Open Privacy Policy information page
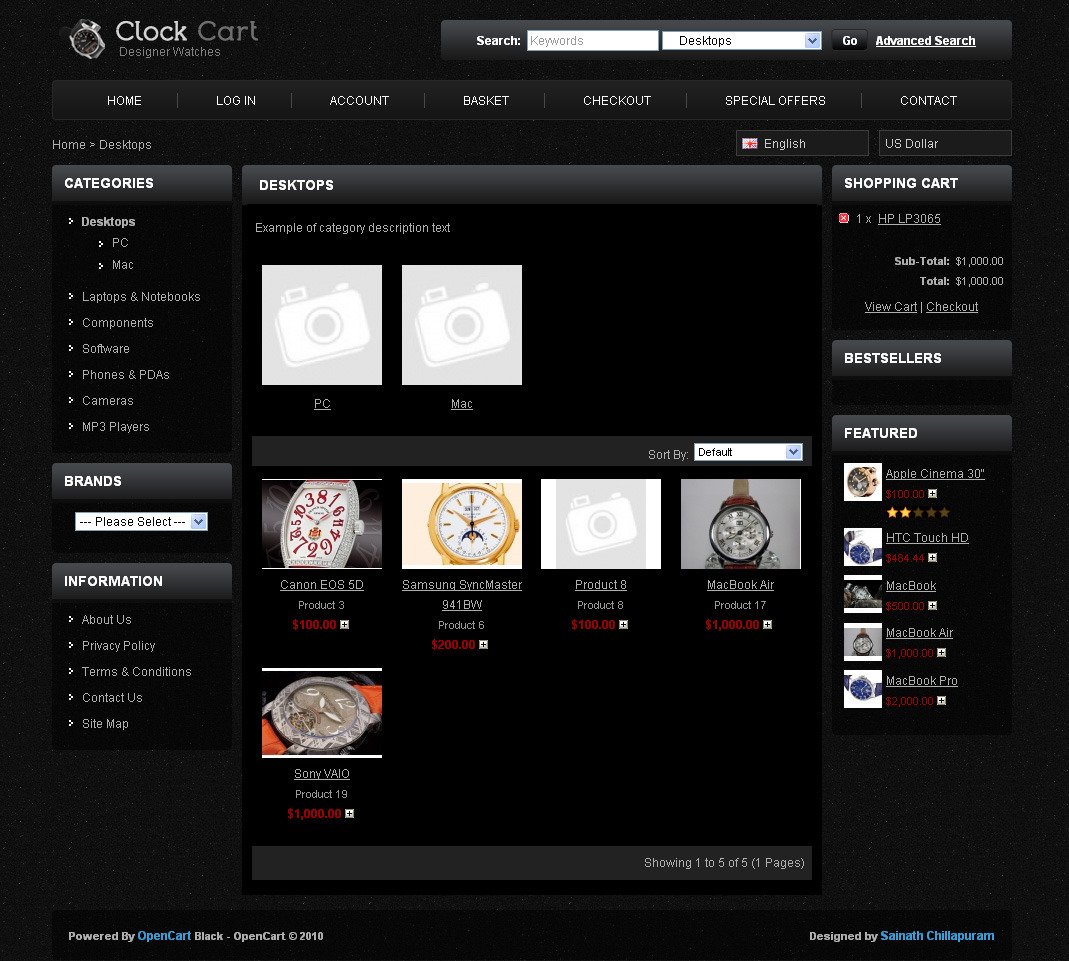1069x961 pixels. [x=119, y=645]
